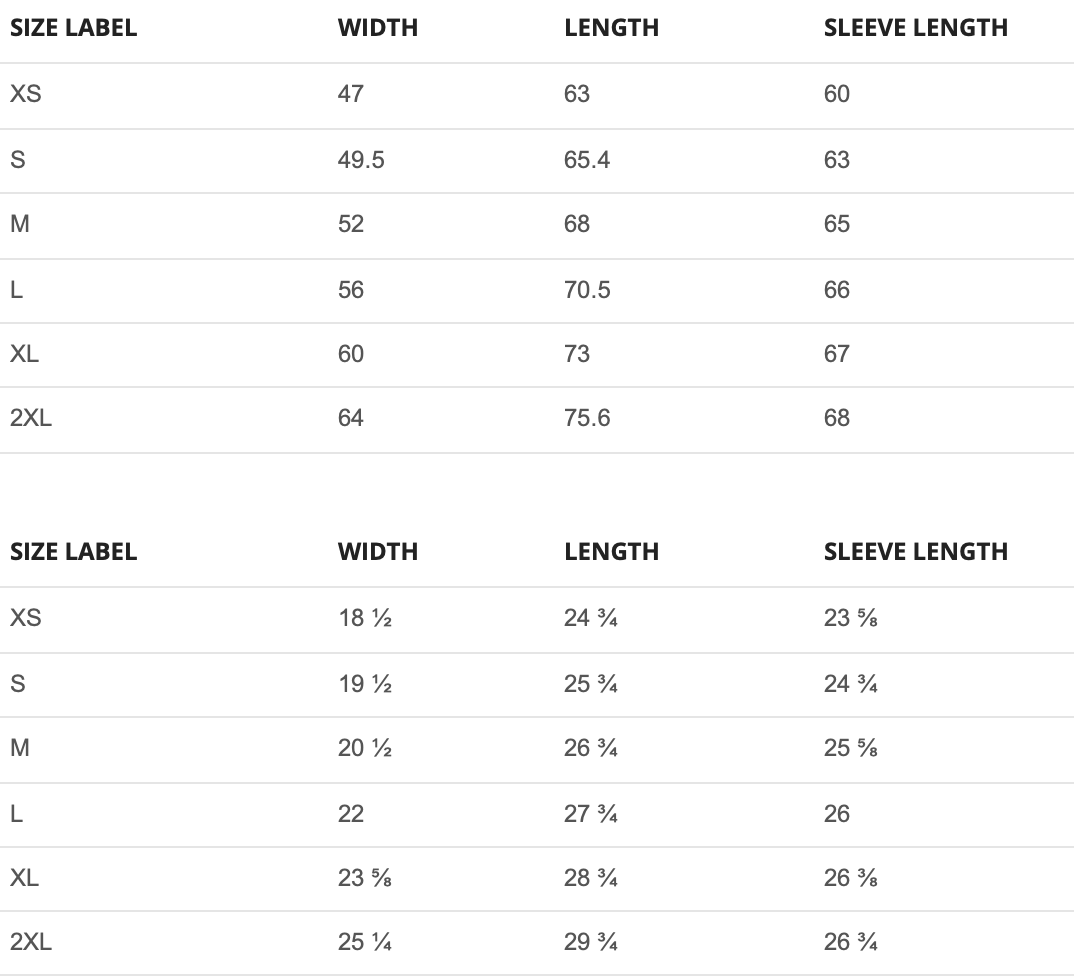Click the SLEEVE LENGTH header in the centimeter table
The width and height of the screenshot is (1074, 980).
tap(915, 28)
